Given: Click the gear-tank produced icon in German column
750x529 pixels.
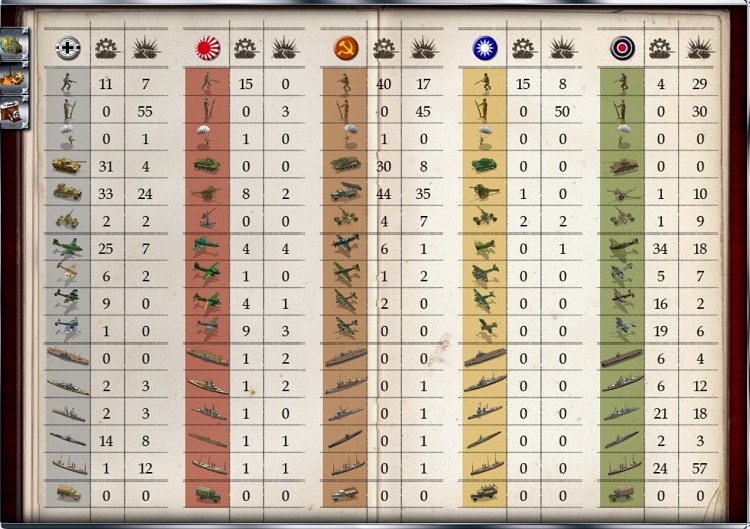Looking at the screenshot, I should click(106, 48).
